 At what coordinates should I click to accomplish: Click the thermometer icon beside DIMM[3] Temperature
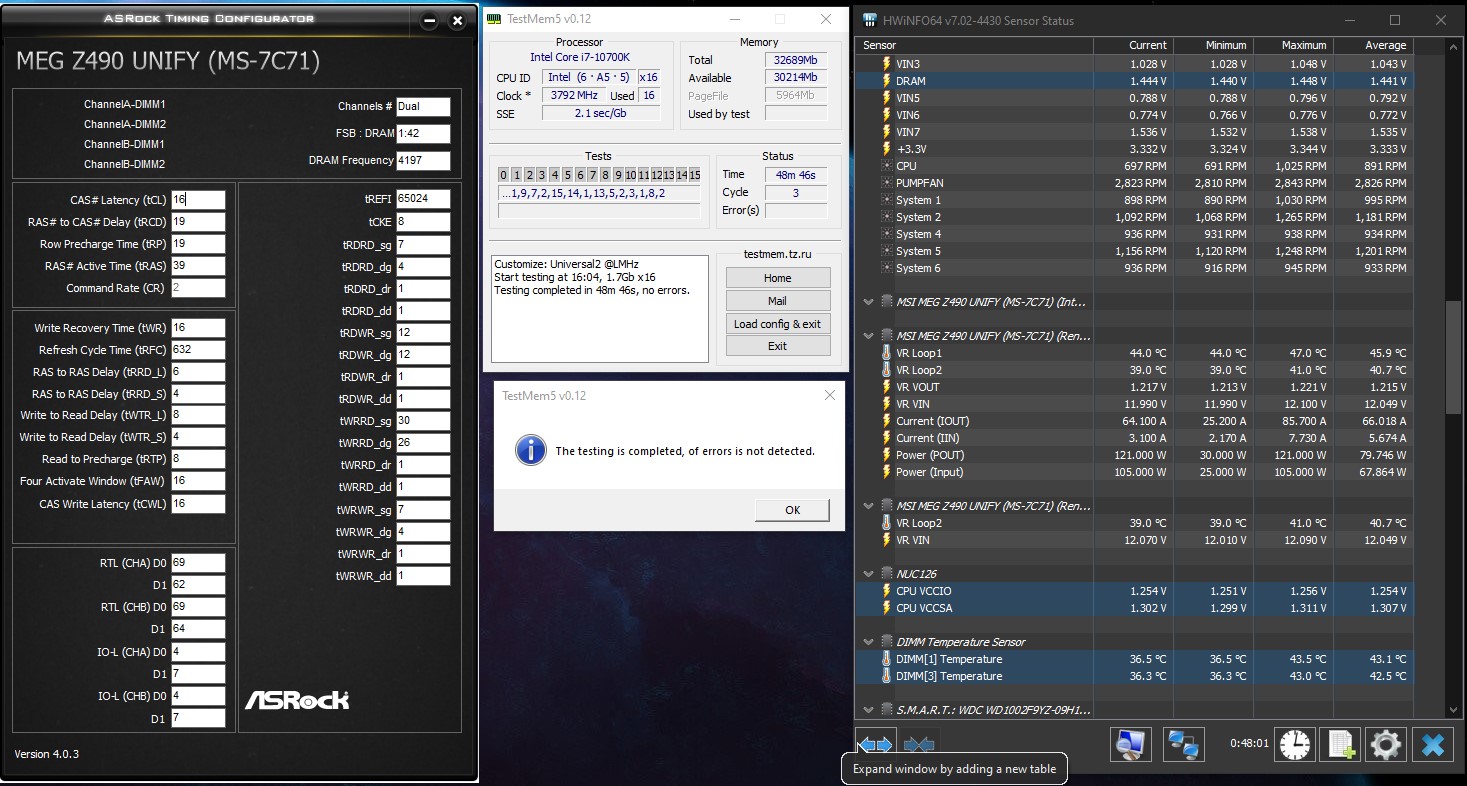(x=886, y=676)
